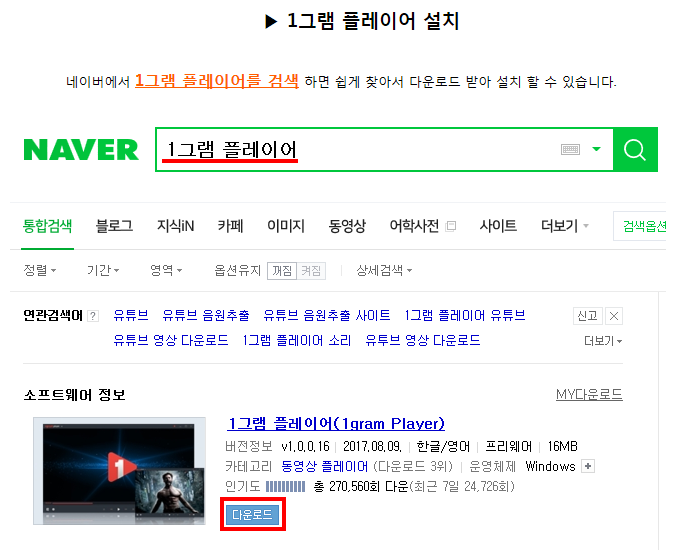Switch to the 블로그 tab

(114, 226)
